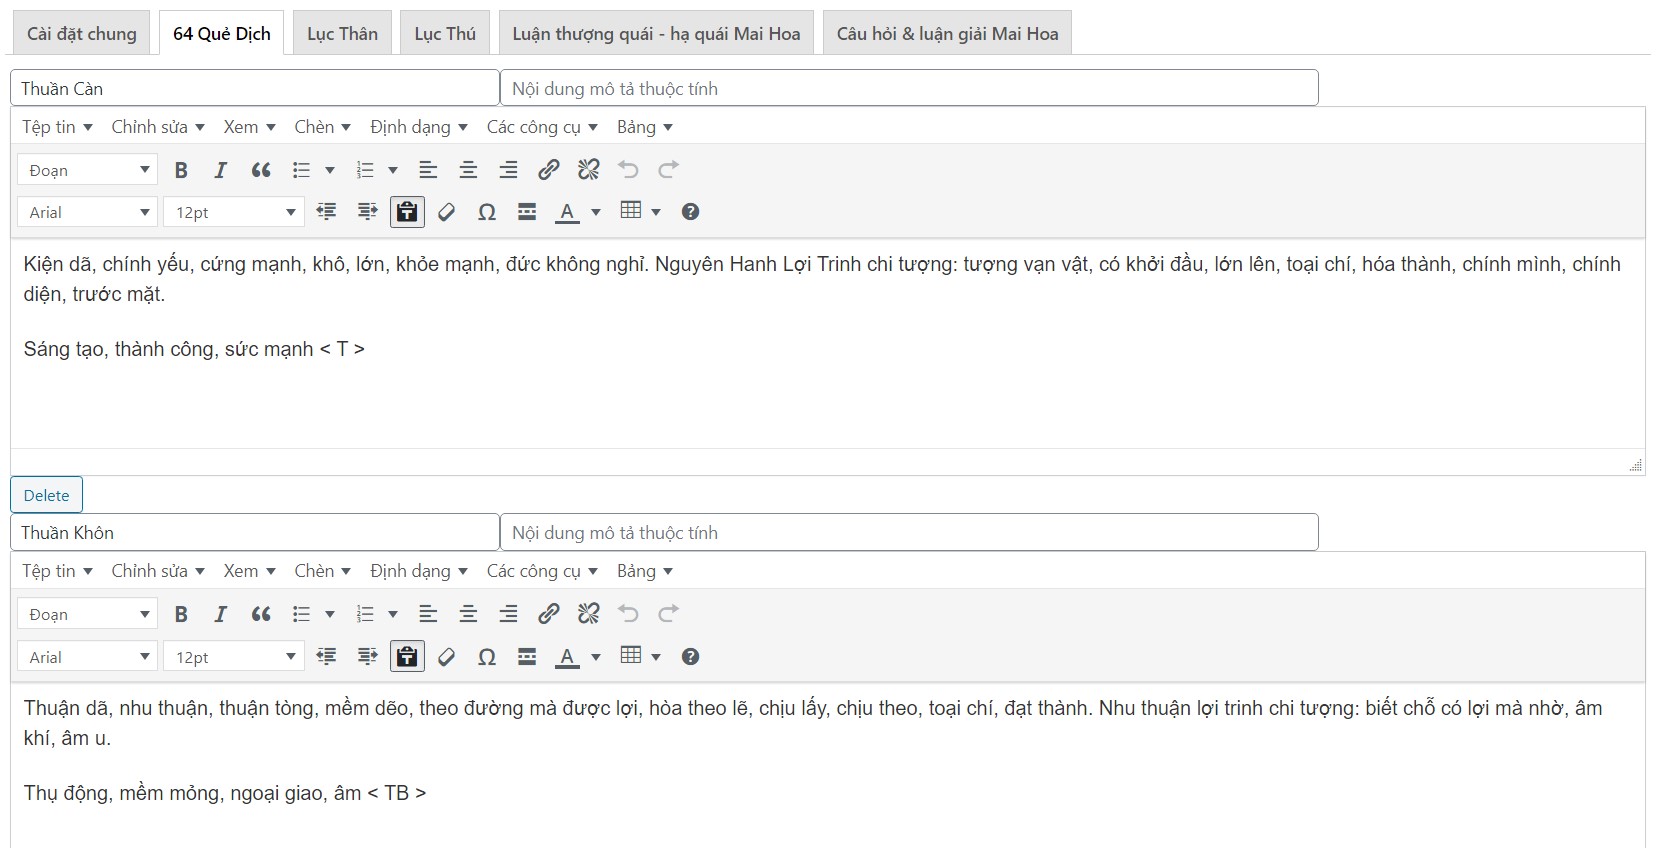Apply text color in Thuần Càn editor

tap(567, 212)
